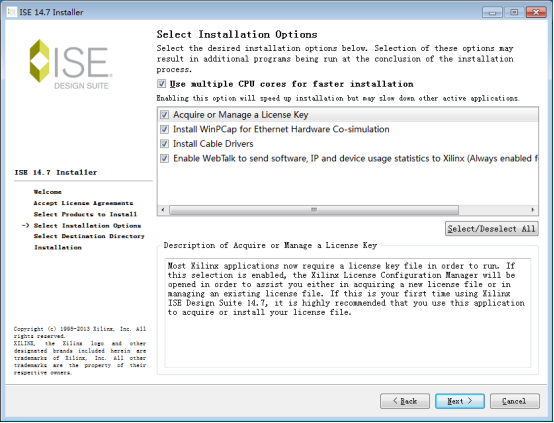Go Back to the previous step
554x423 pixels.
pos(405,401)
